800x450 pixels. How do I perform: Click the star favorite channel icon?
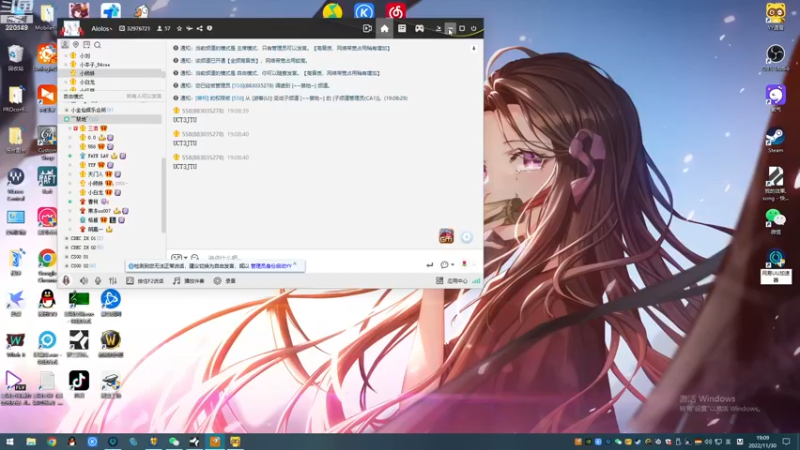(179, 29)
